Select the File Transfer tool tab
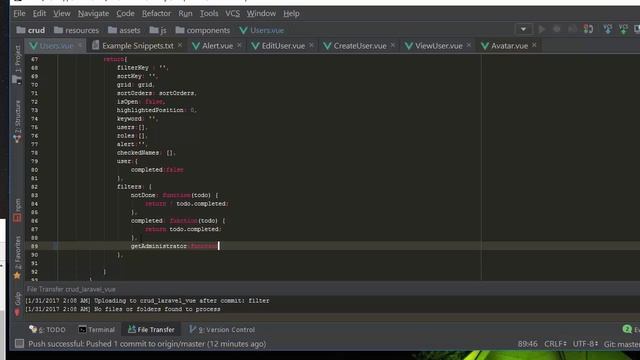This screenshot has height=360, width=640. click(151, 329)
